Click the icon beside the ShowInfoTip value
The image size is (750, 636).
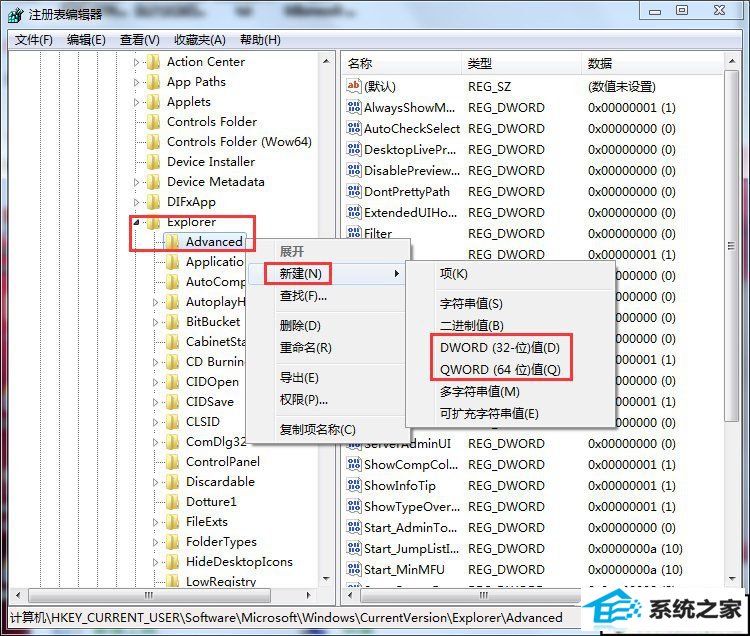[x=353, y=486]
